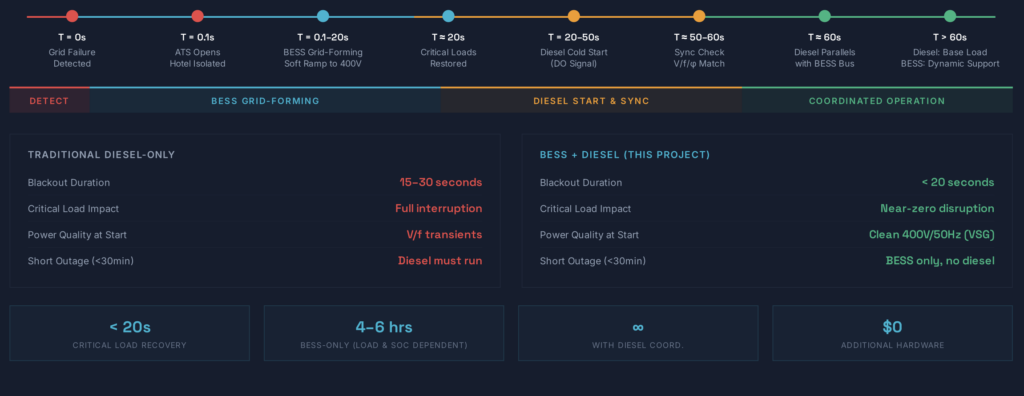Click the BESS + DIESEL (THIS PROJECT) heading

click(x=624, y=155)
